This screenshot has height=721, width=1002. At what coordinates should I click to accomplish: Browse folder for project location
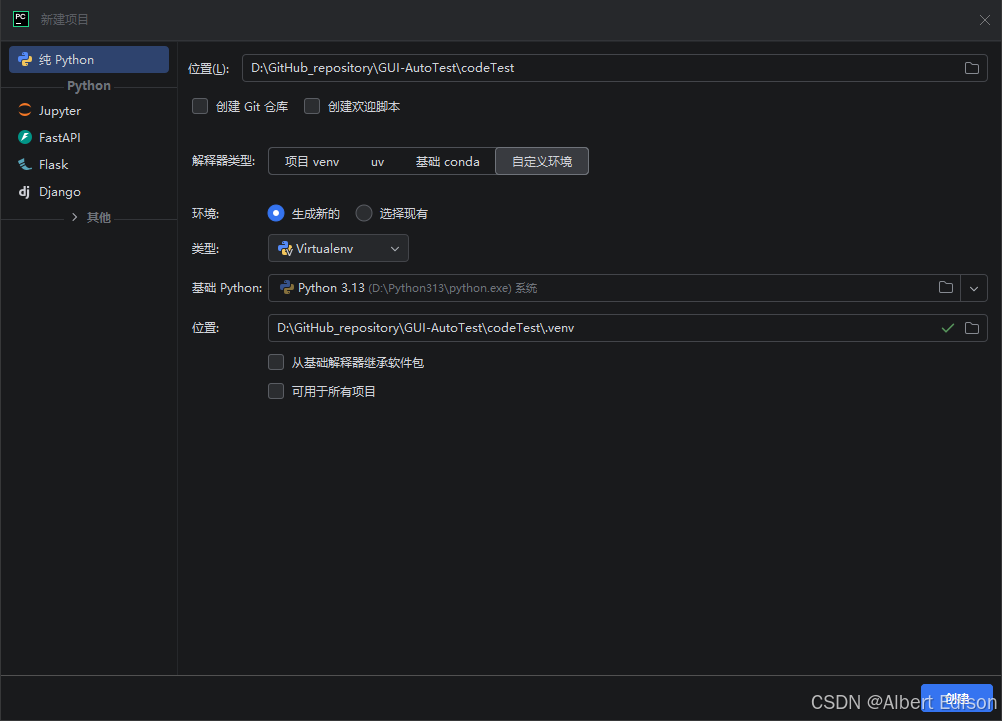pos(971,68)
